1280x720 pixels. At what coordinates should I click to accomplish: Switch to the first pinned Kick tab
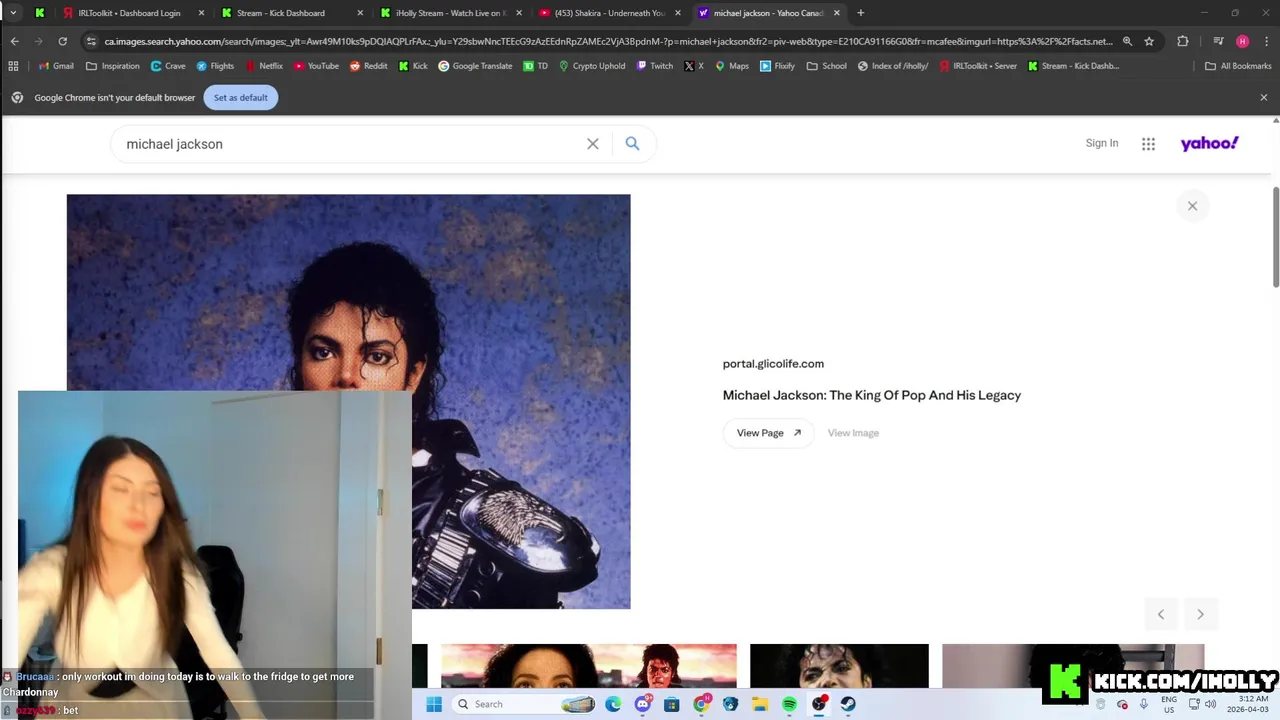(x=40, y=13)
